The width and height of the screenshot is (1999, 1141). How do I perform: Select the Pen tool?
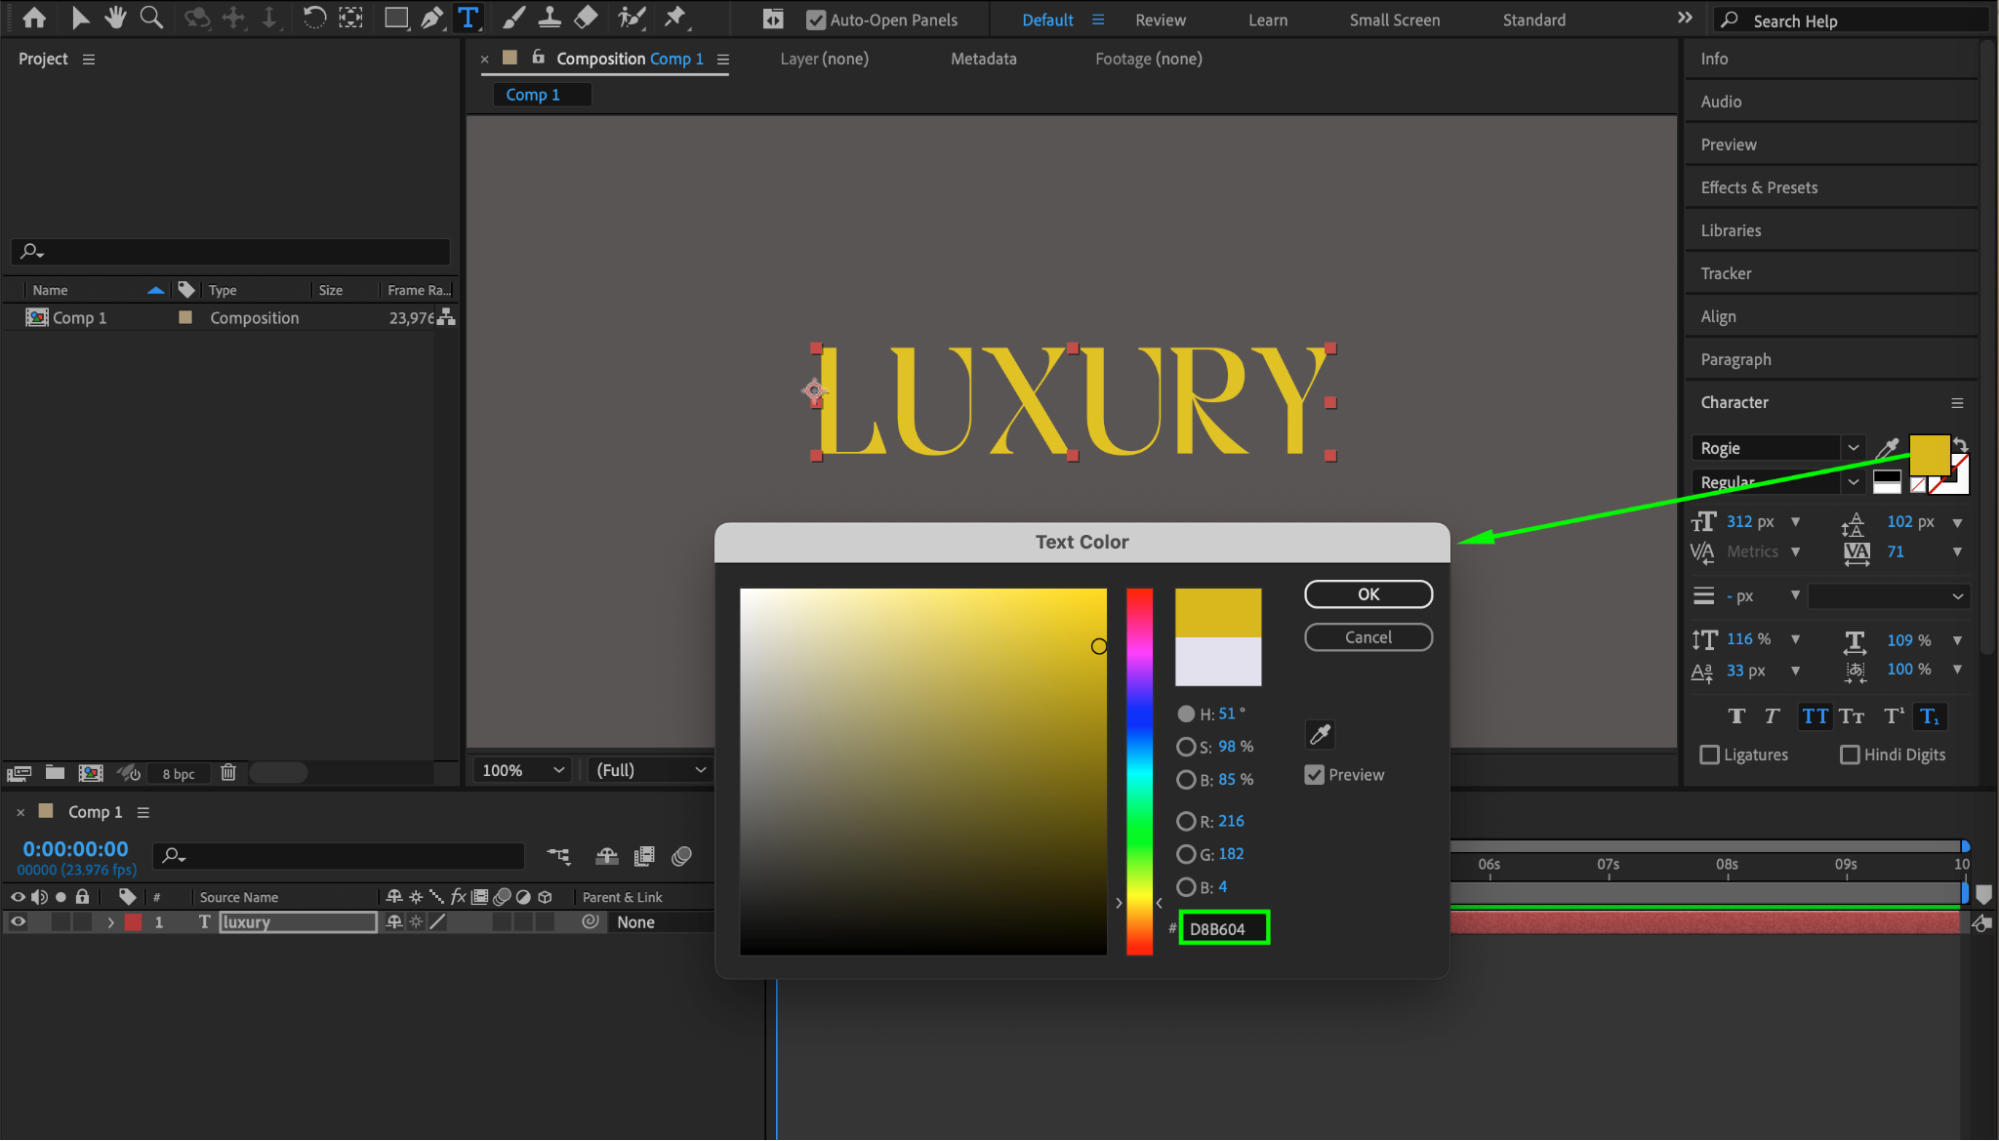tap(432, 17)
